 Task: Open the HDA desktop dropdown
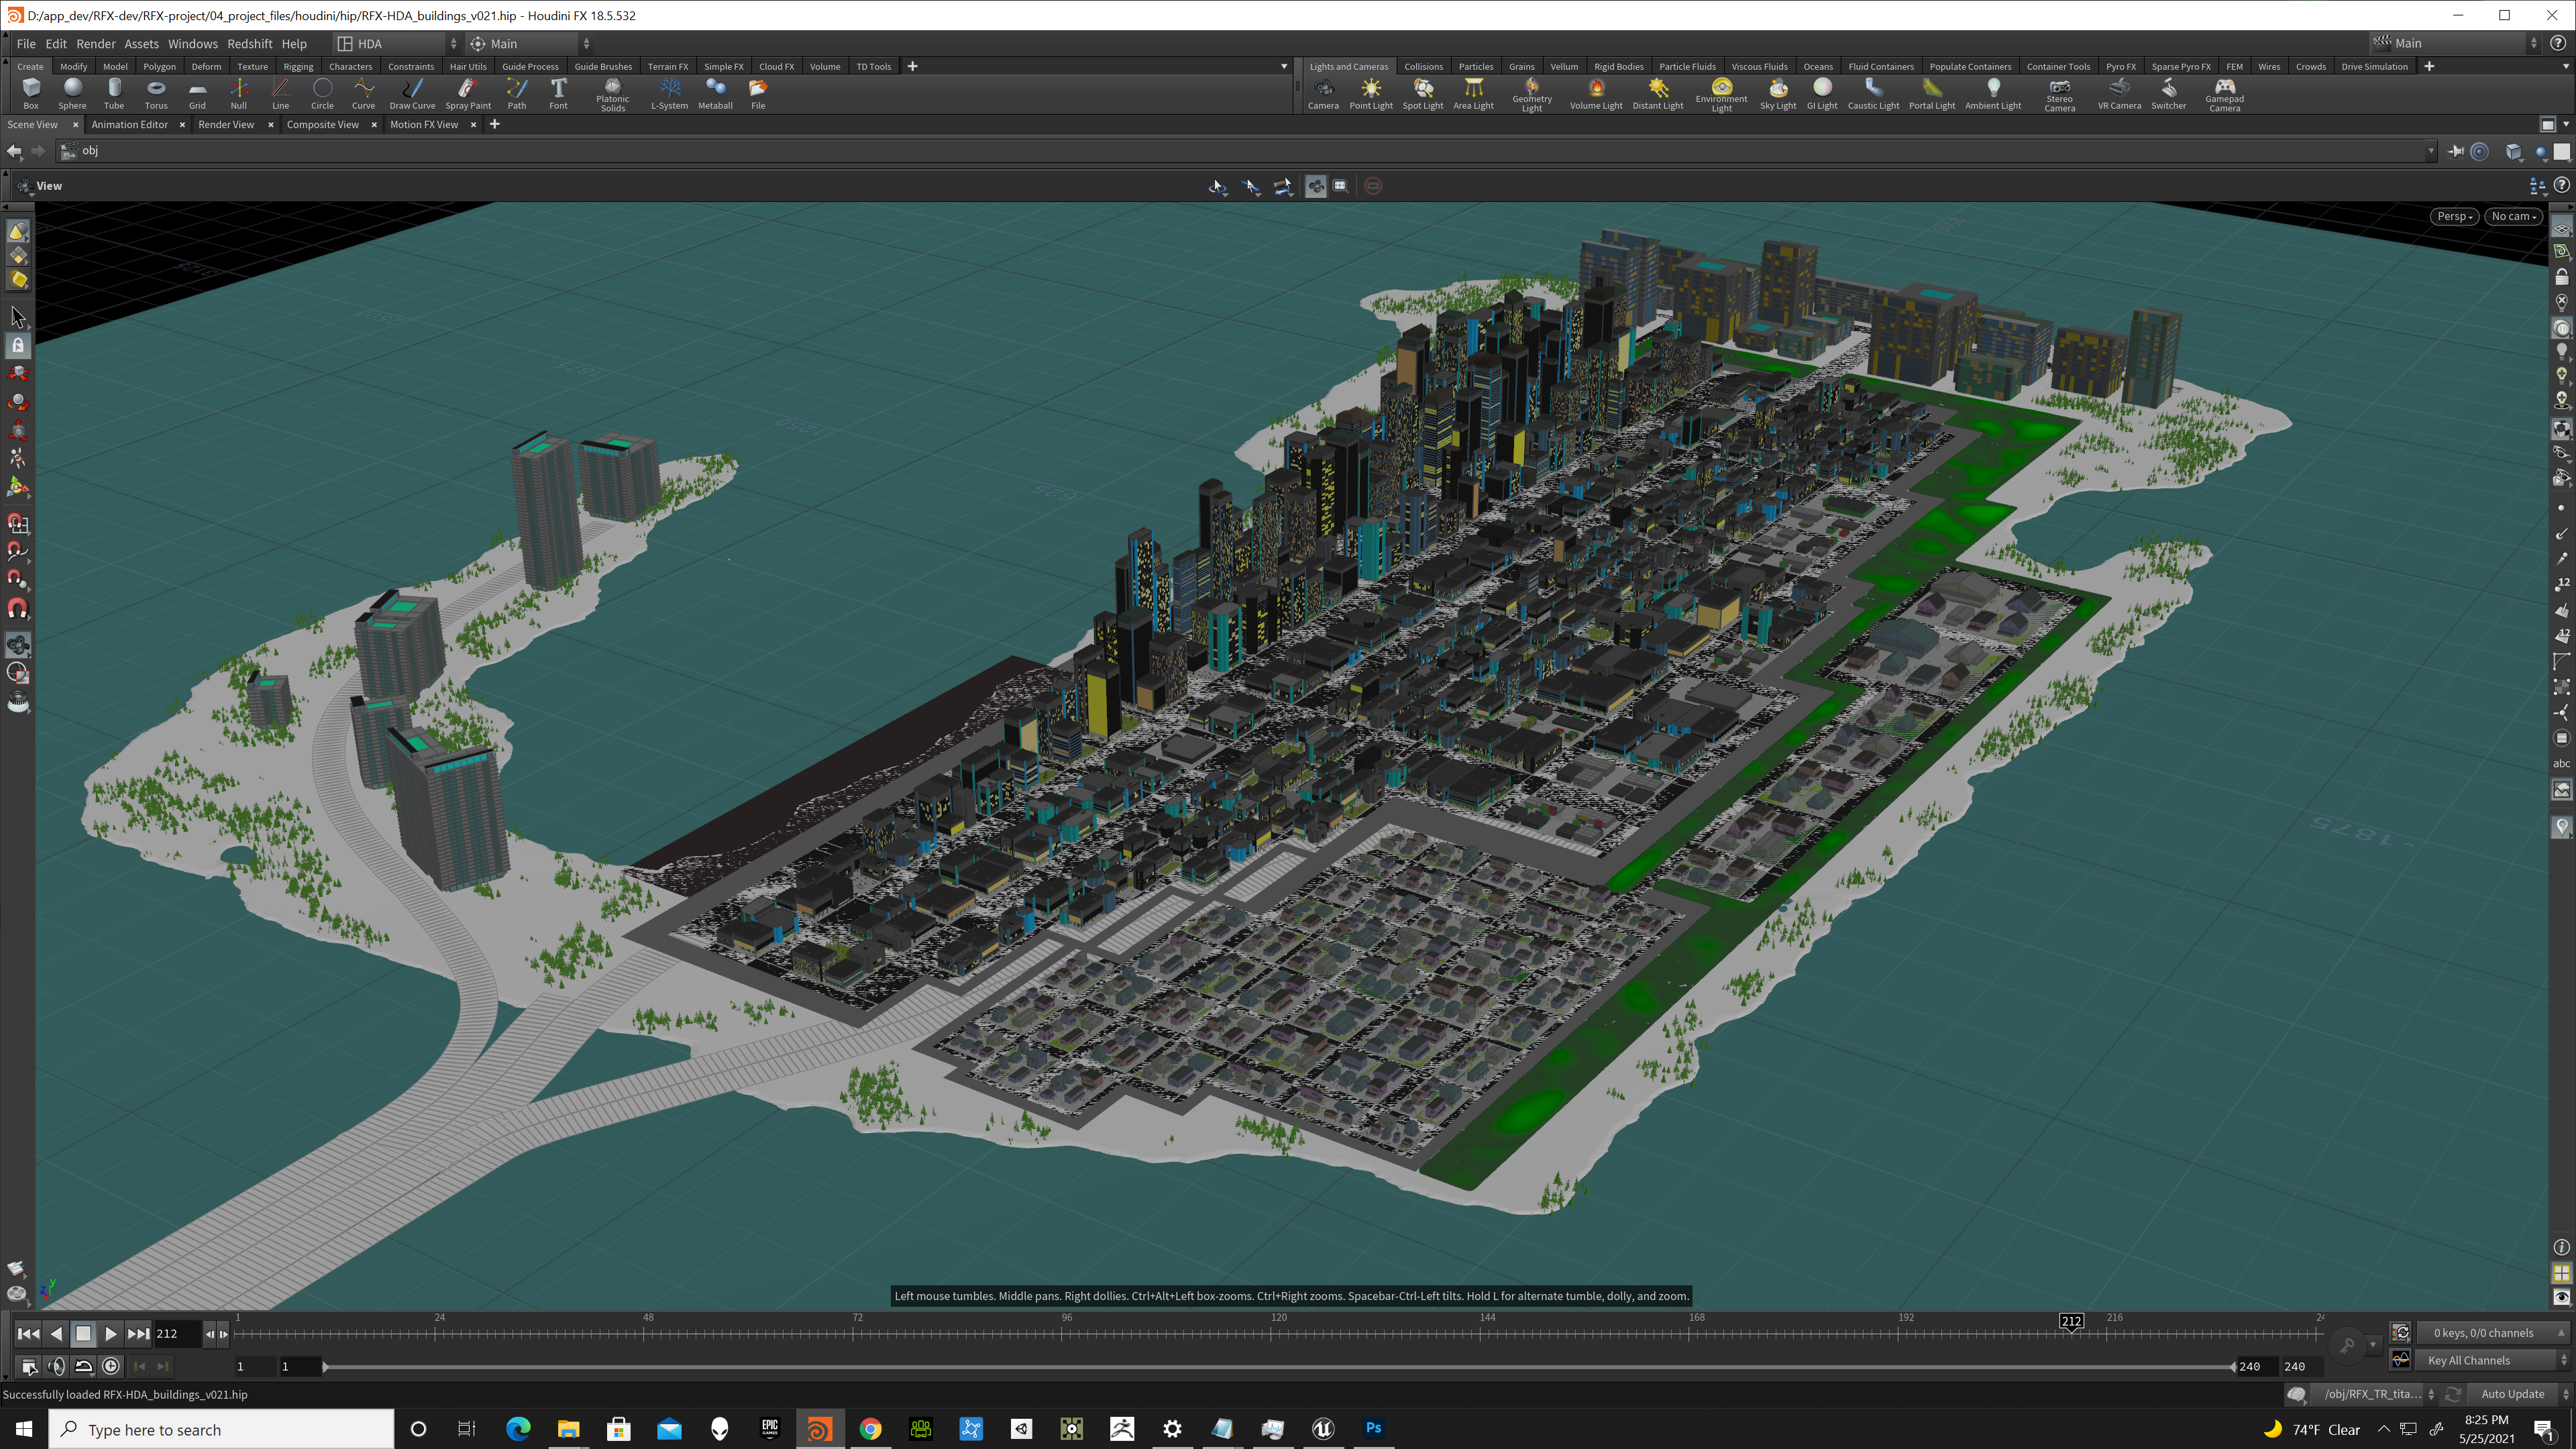tap(396, 44)
